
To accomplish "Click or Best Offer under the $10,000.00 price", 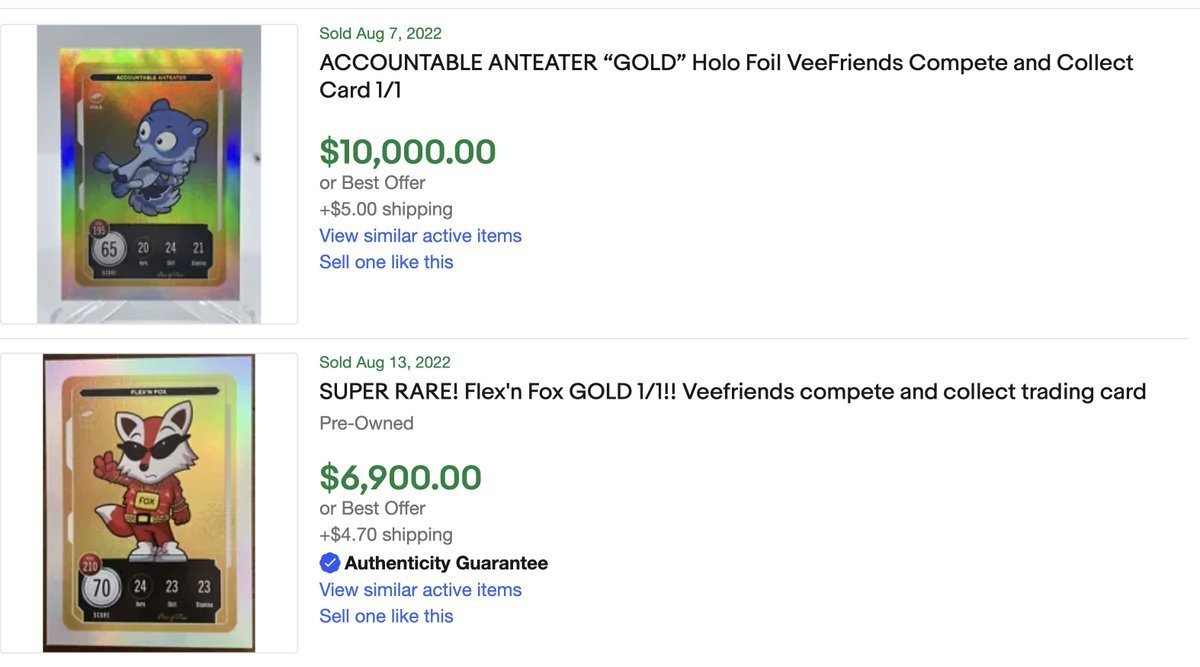I will 372,183.
